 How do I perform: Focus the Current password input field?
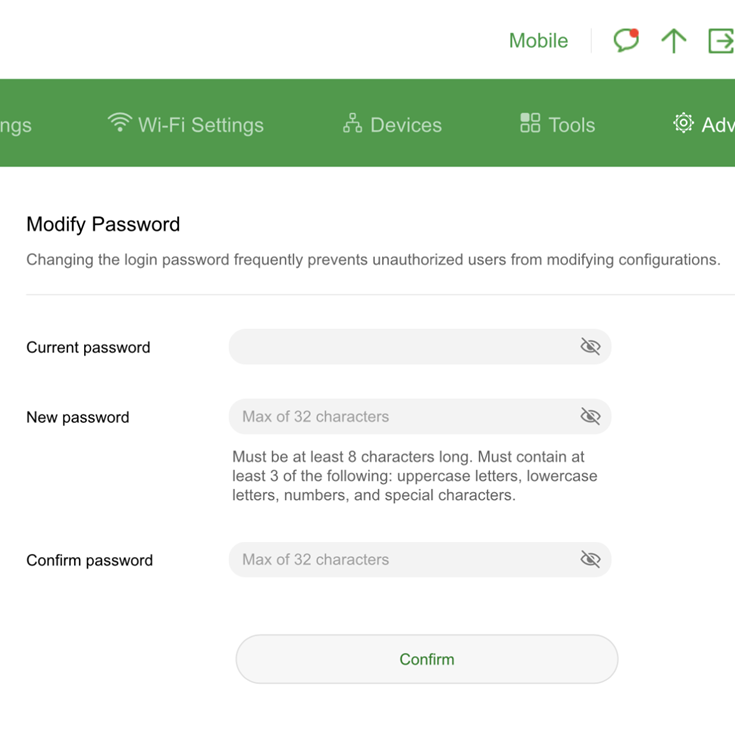(x=400, y=347)
